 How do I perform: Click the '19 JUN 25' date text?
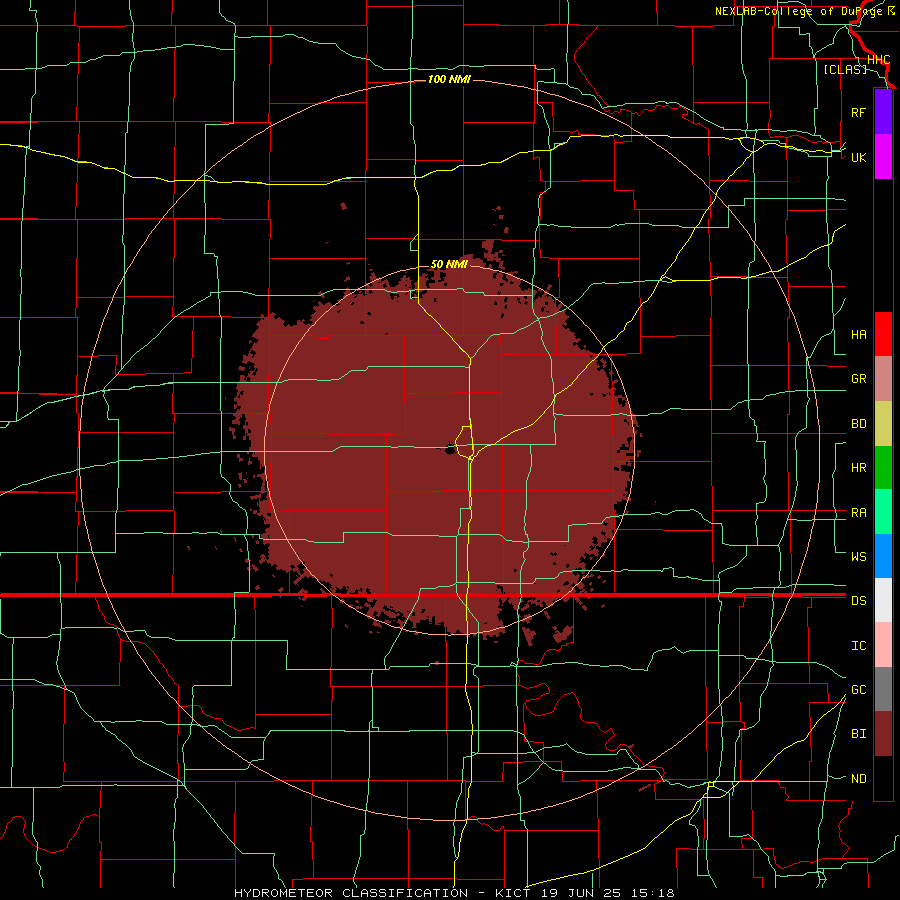pyautogui.click(x=581, y=893)
